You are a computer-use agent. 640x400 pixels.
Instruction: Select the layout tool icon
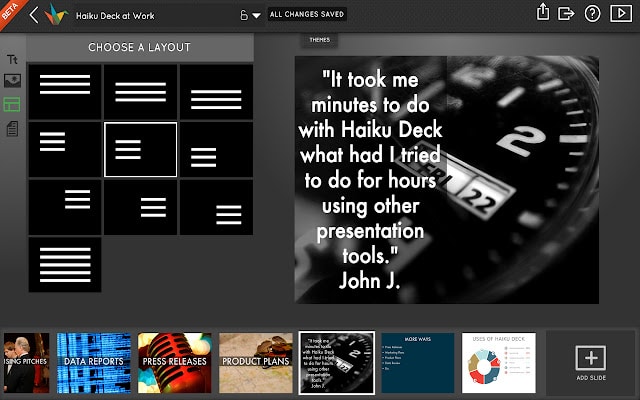(x=12, y=104)
